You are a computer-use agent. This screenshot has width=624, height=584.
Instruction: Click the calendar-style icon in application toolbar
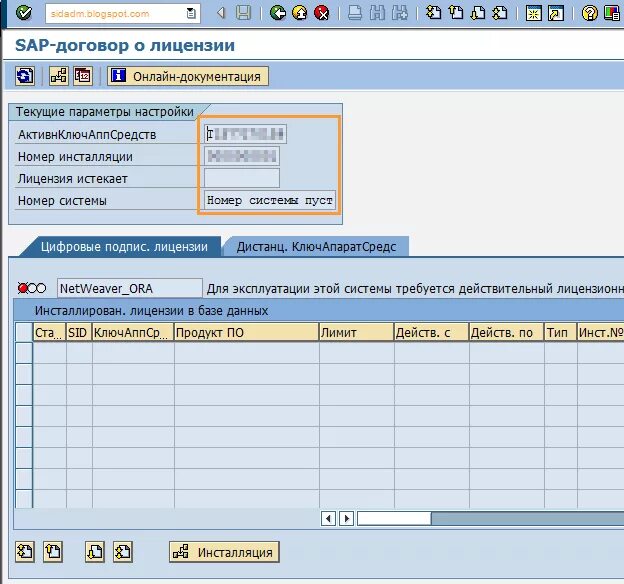pyautogui.click(x=83, y=76)
